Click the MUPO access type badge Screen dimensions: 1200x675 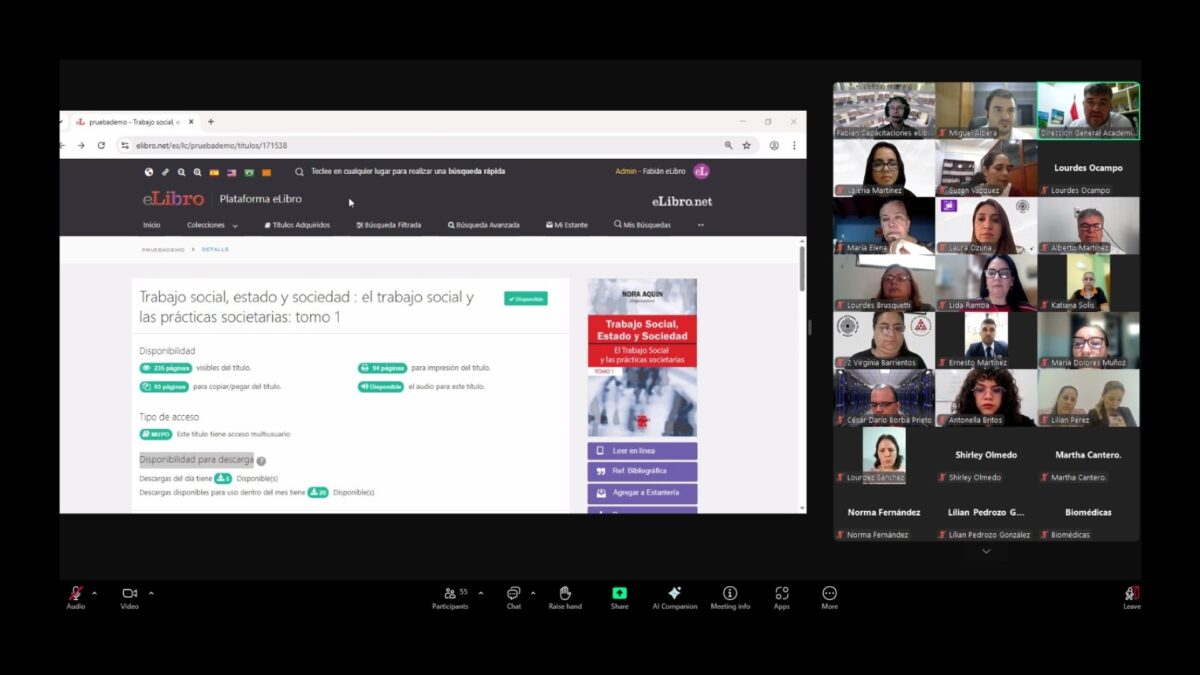click(x=156, y=434)
